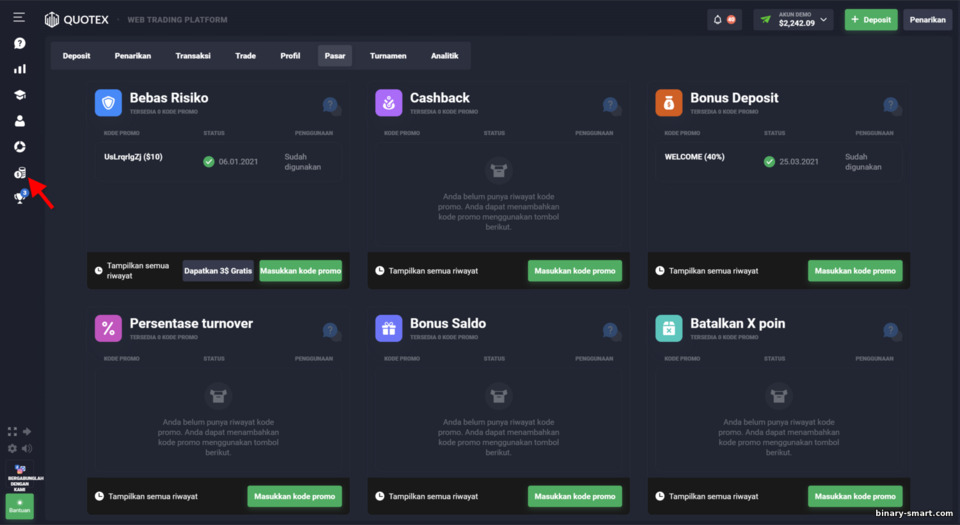Click Dapatkan 3$ Gratis button

[218, 270]
